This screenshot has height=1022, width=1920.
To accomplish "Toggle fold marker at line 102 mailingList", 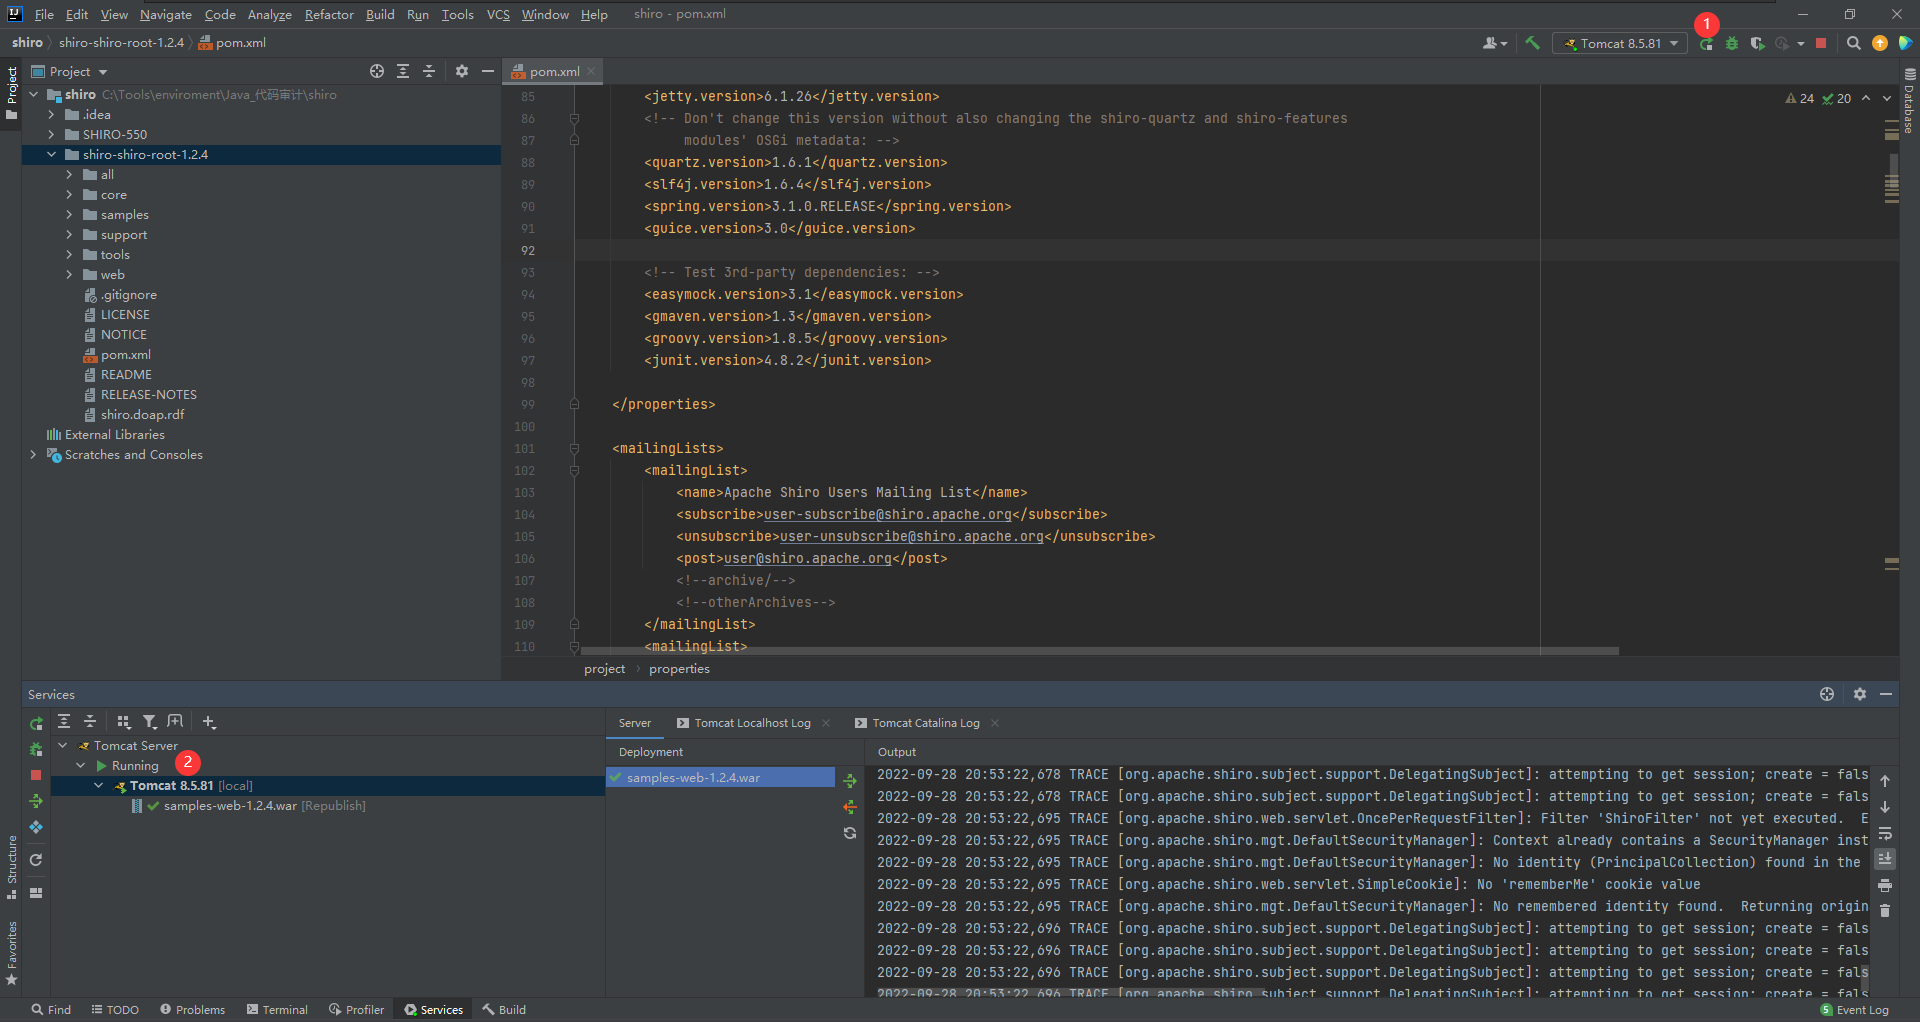I will point(575,471).
